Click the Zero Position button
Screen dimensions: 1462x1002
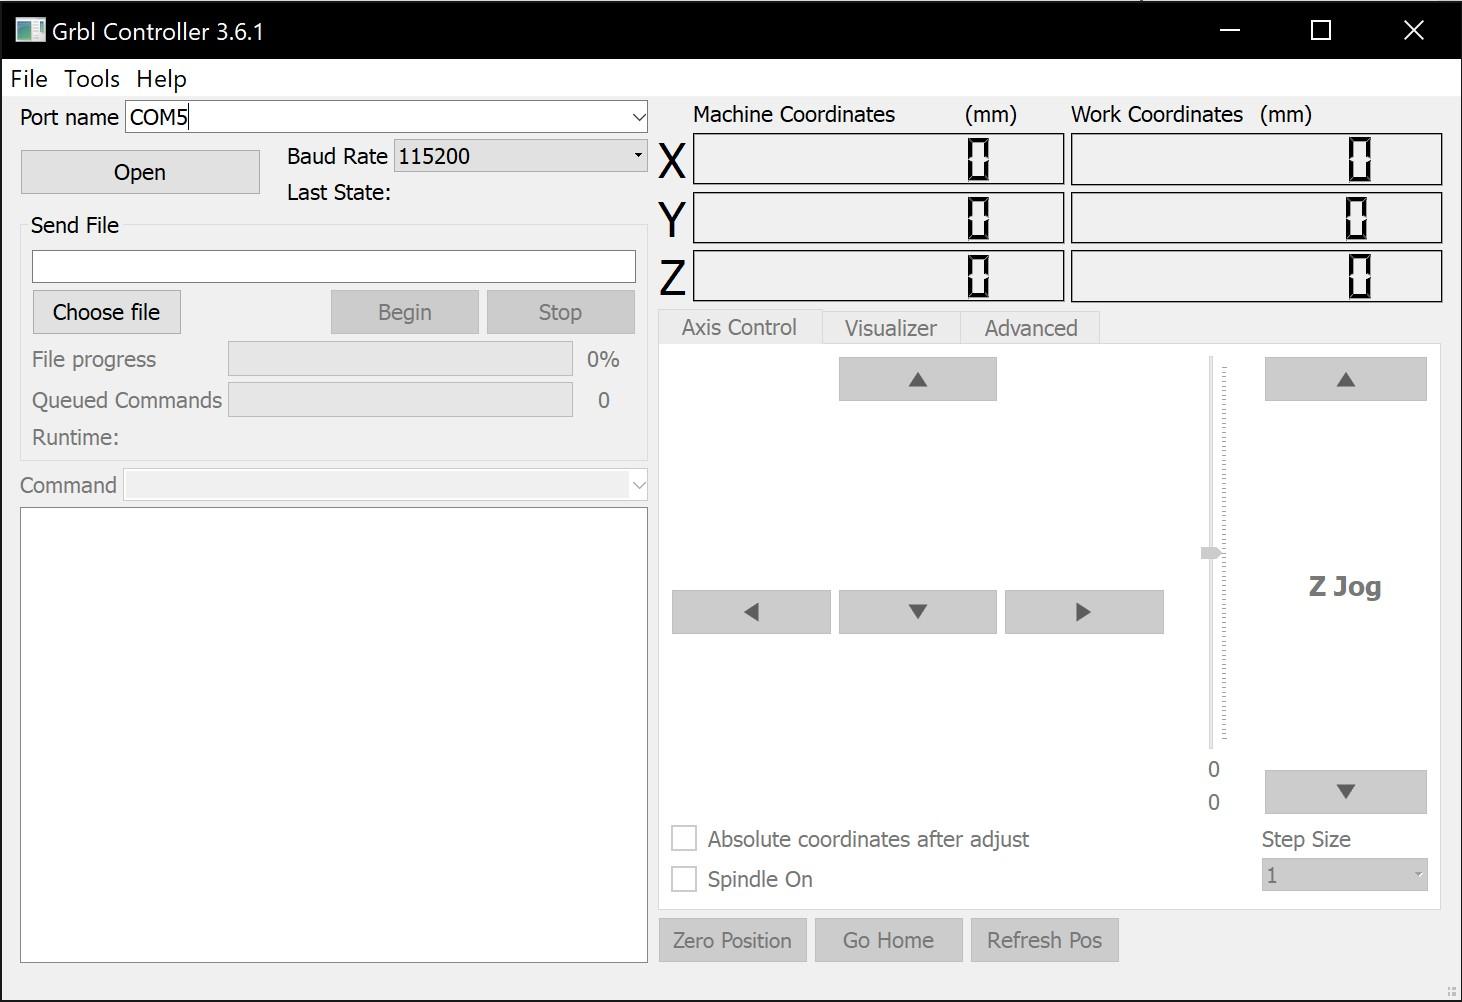732,940
